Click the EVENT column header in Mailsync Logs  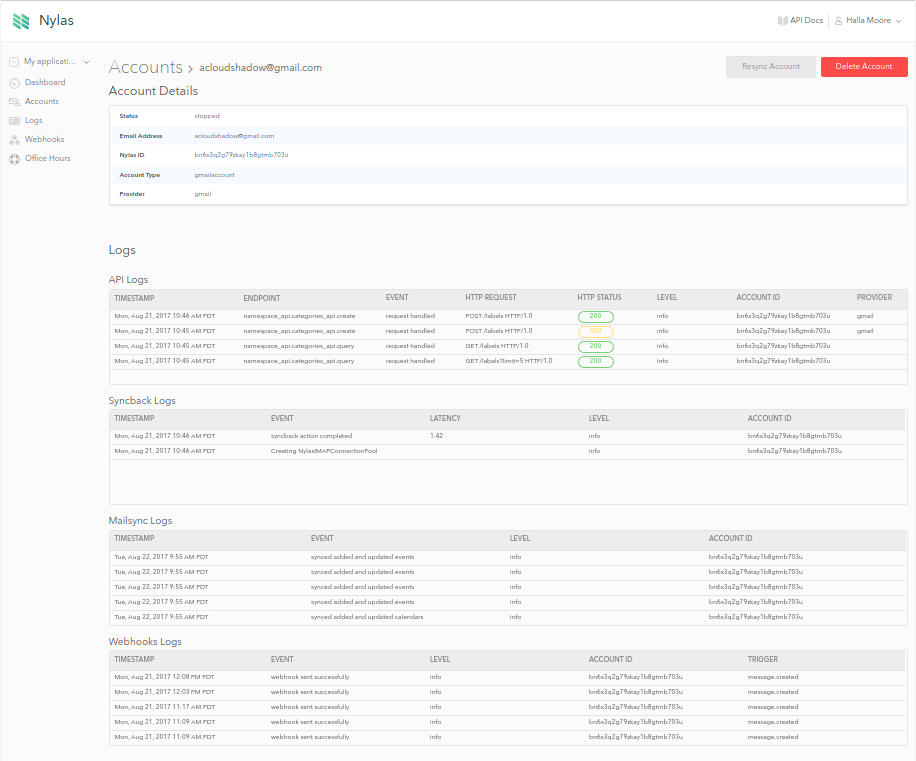(322, 538)
